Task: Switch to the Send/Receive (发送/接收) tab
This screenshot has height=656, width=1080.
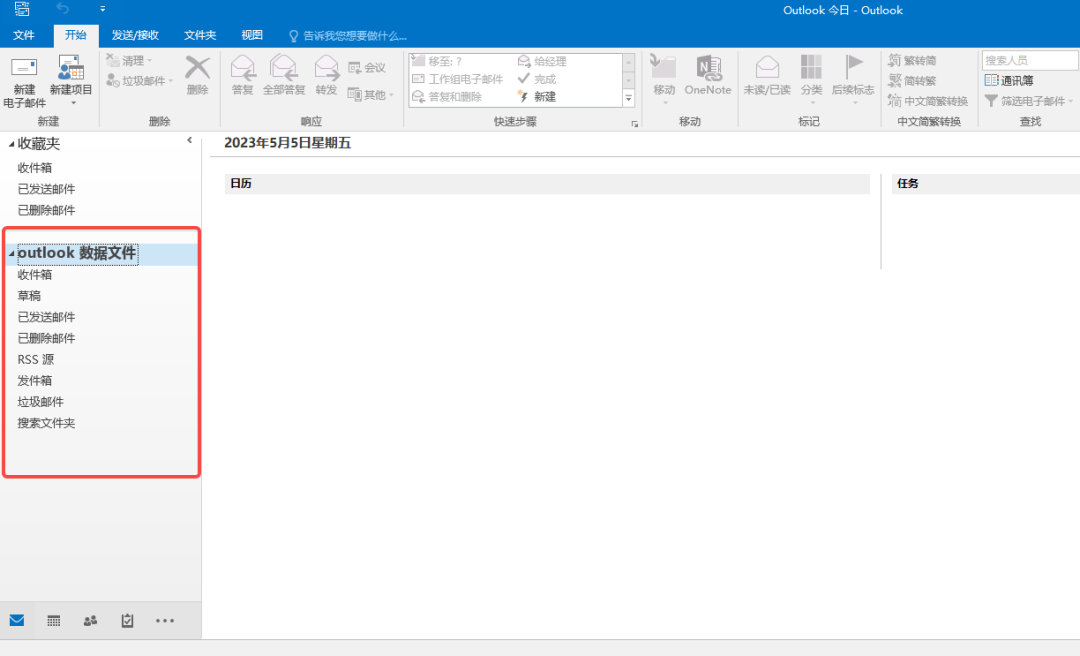Action: [x=135, y=35]
